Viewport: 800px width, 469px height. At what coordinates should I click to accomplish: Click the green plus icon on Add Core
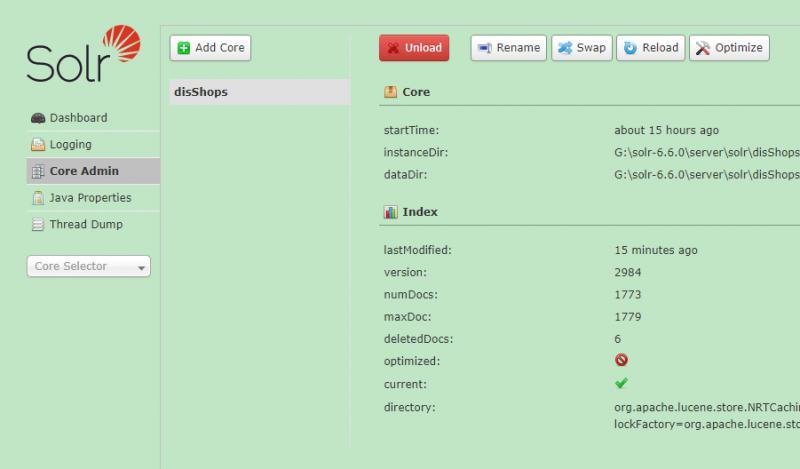point(183,48)
